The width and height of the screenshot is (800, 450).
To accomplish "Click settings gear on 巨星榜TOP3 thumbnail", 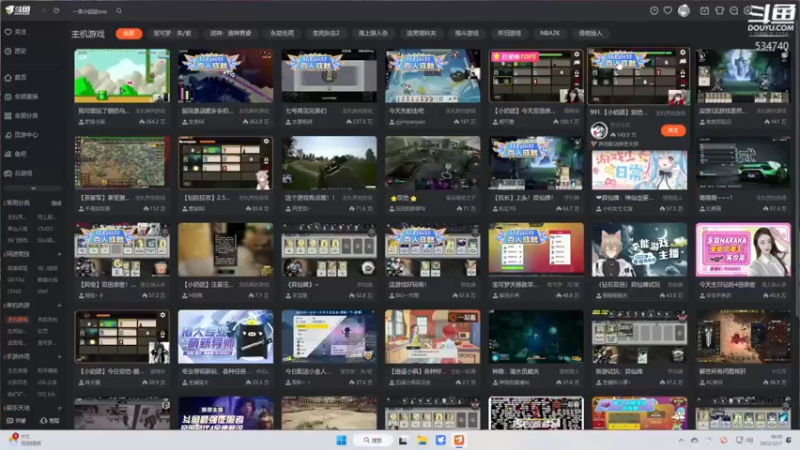I will (577, 54).
